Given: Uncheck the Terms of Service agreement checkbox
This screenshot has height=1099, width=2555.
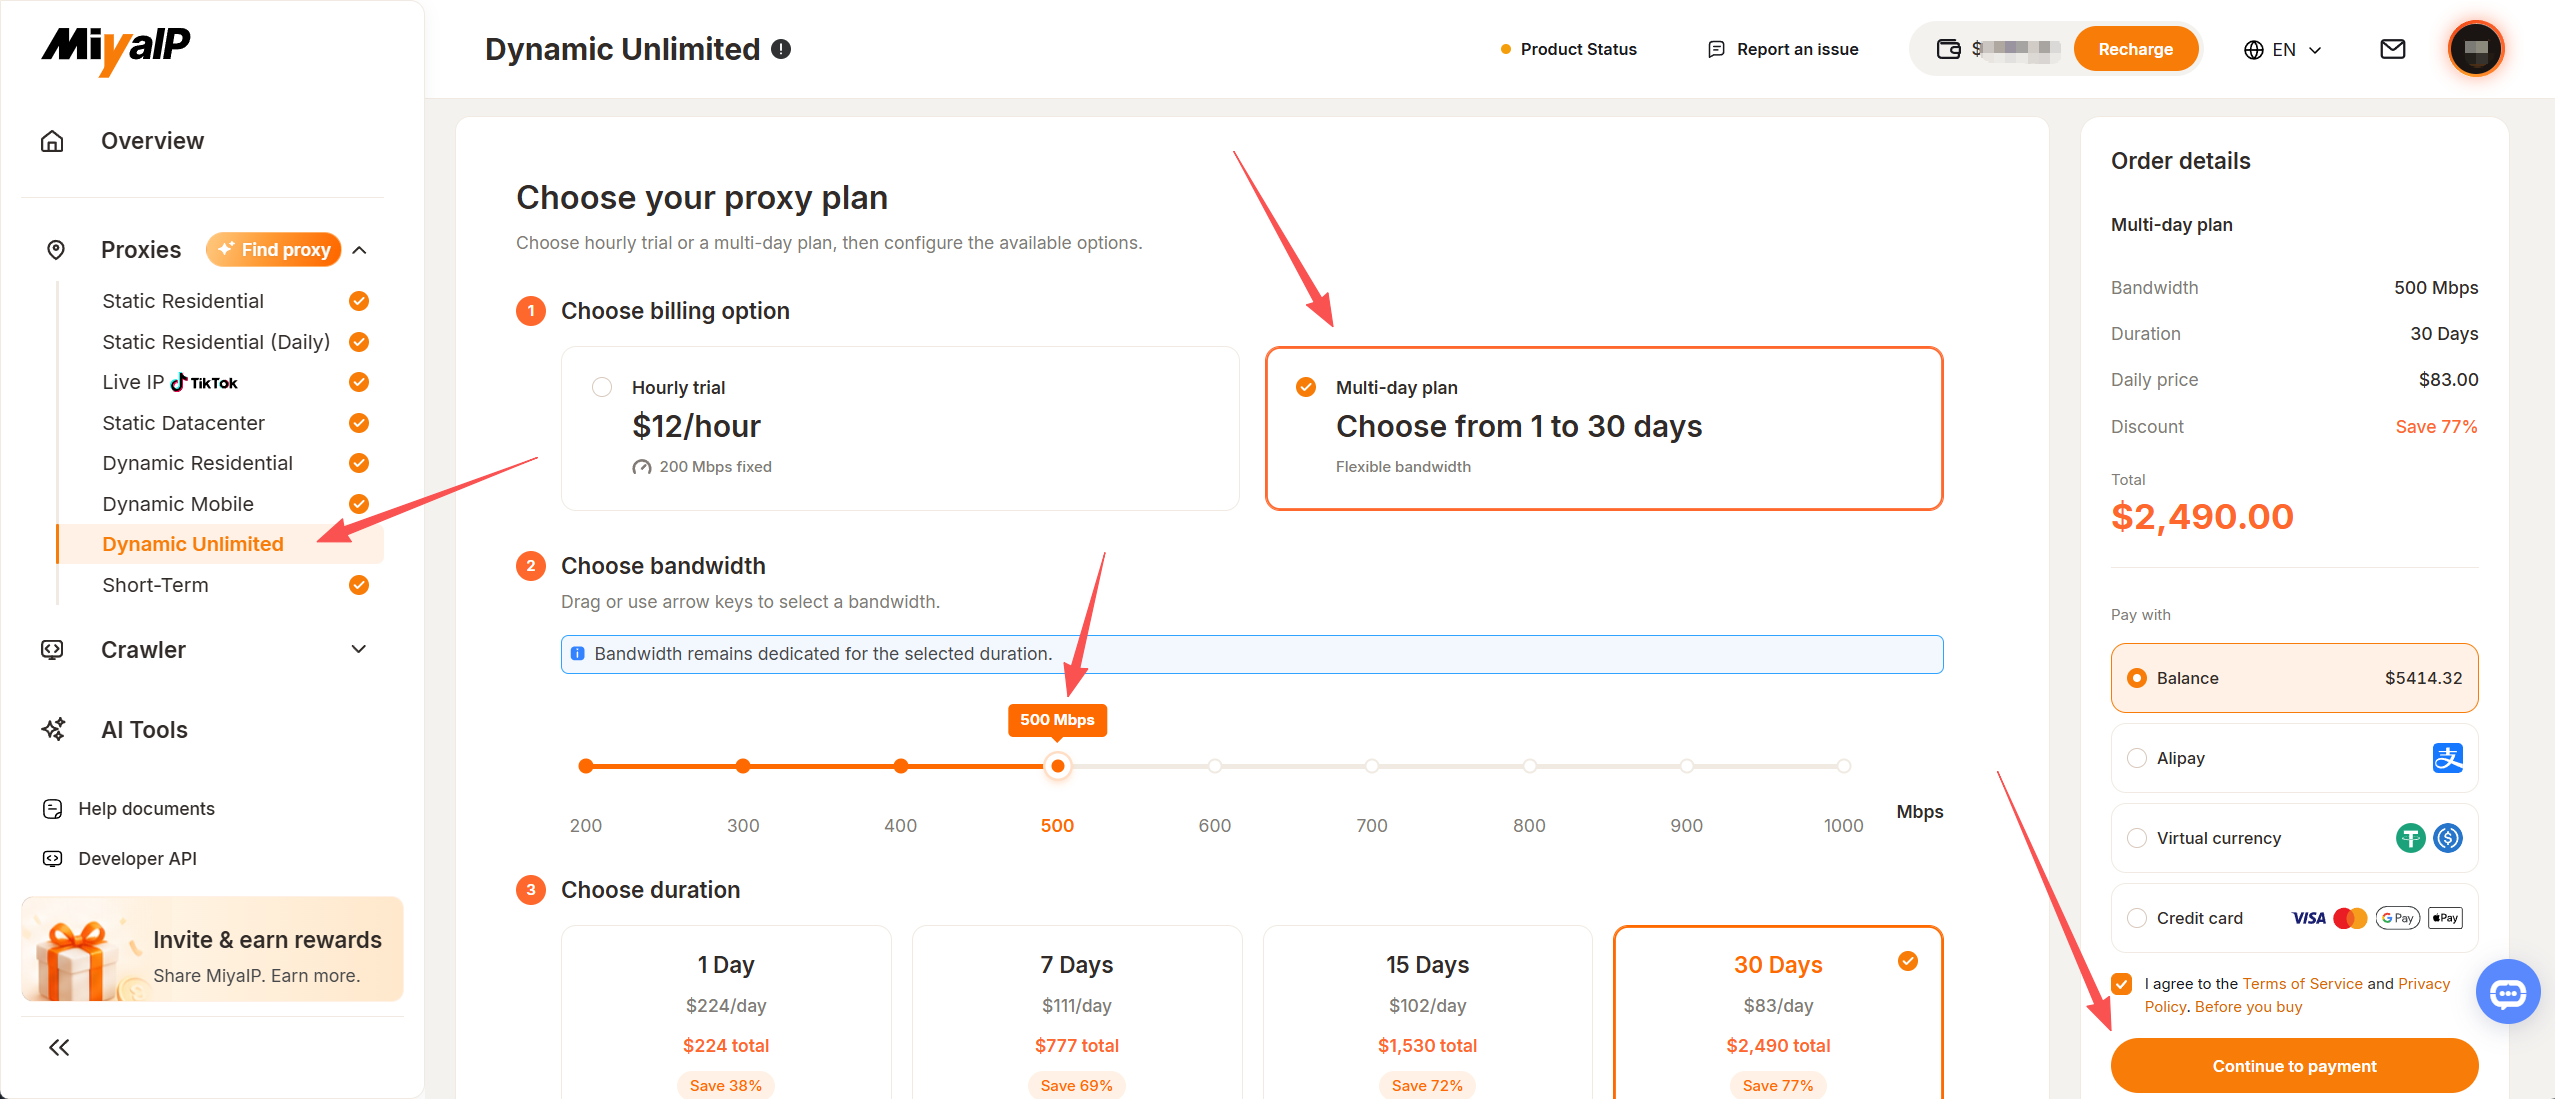Looking at the screenshot, I should (2121, 984).
